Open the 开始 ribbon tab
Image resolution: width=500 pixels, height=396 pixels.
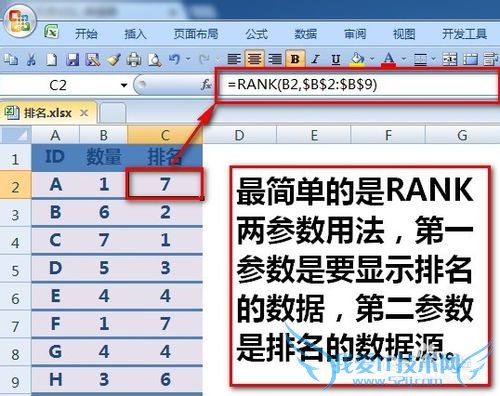click(x=86, y=34)
